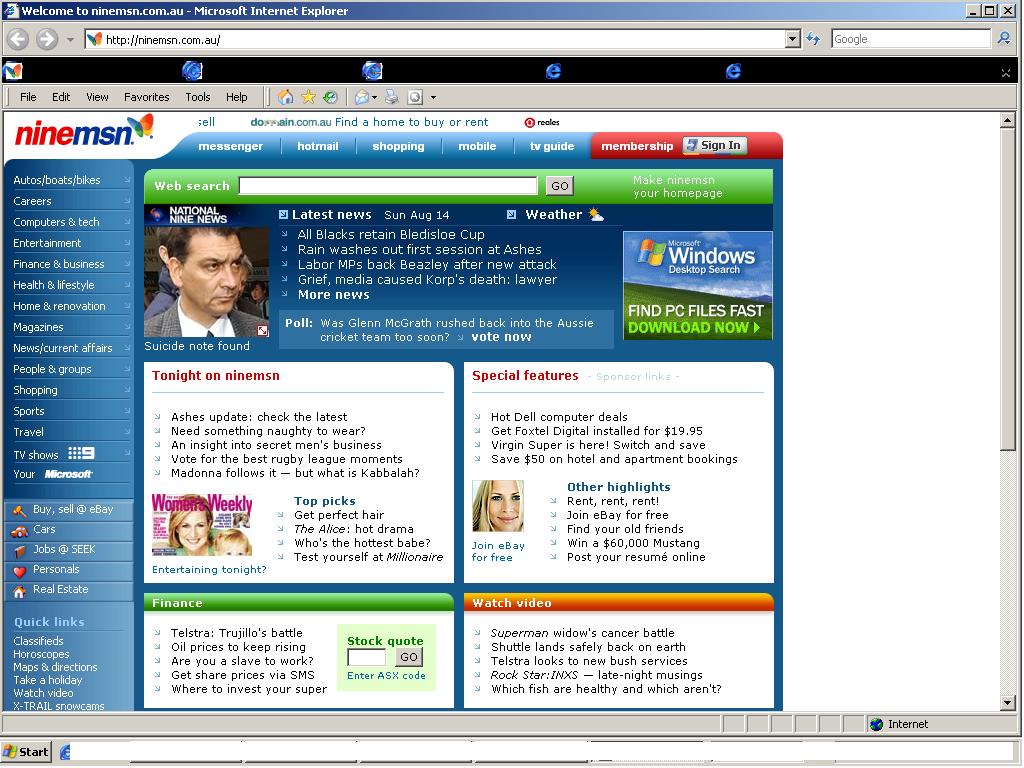
Task: Click the Buy, sell @ eBay gavel icon
Action: point(20,511)
